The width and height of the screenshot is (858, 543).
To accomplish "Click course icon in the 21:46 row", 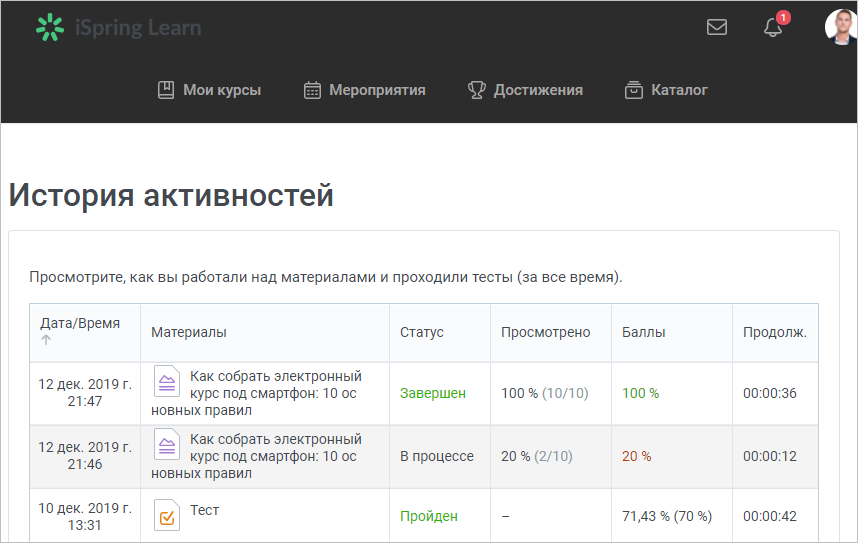I will [167, 444].
